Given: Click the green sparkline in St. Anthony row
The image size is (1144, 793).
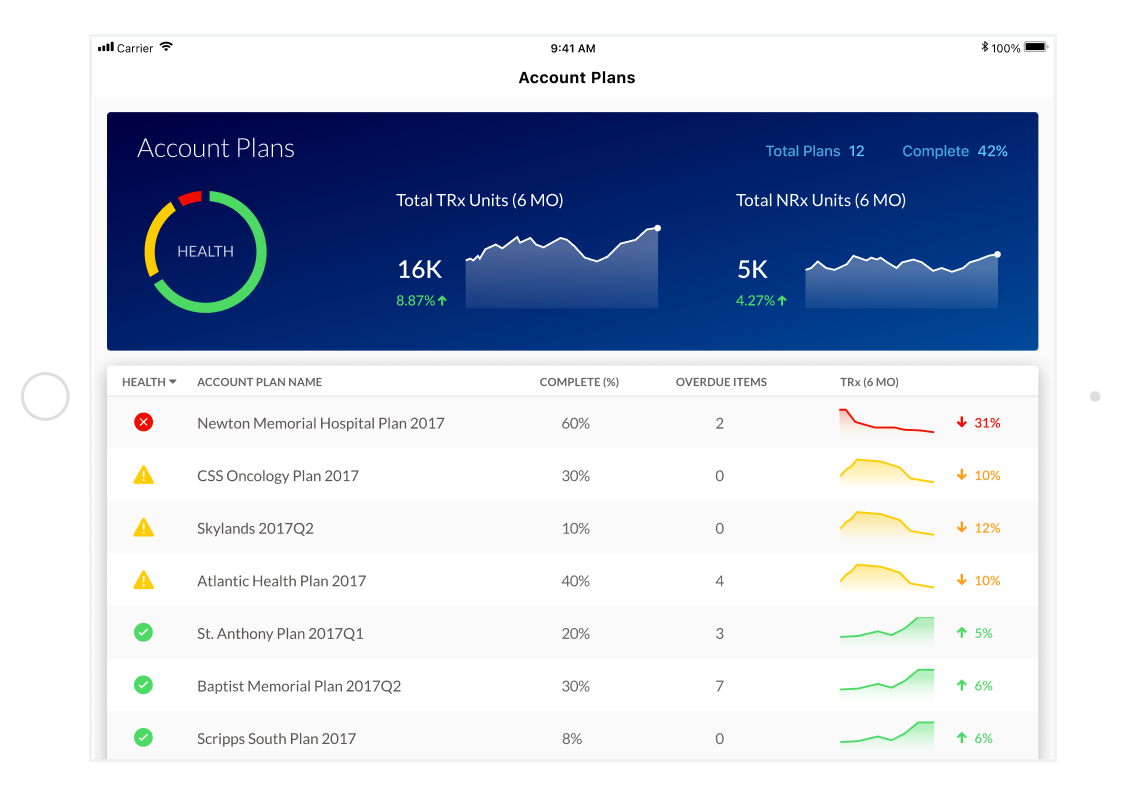Looking at the screenshot, I should [886, 630].
